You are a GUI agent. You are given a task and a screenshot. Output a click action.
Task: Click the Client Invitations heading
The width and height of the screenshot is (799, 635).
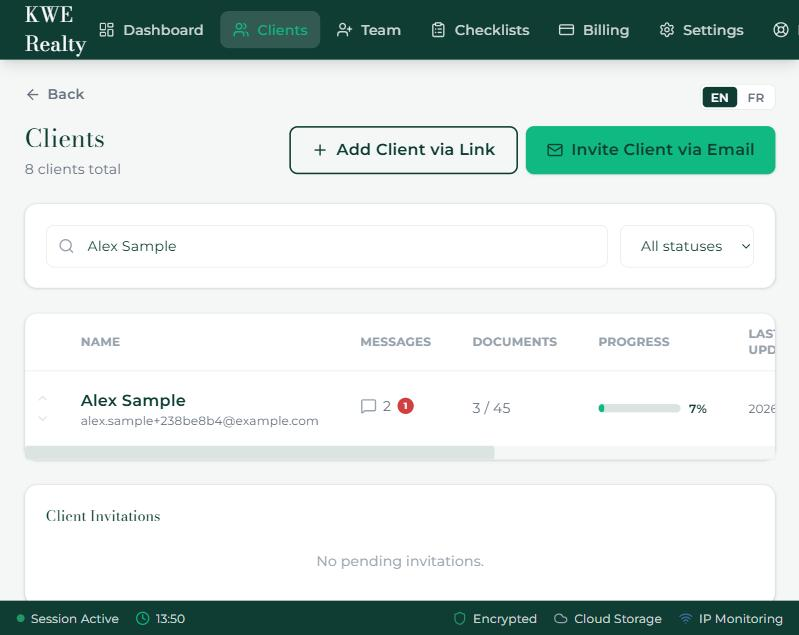click(x=103, y=516)
